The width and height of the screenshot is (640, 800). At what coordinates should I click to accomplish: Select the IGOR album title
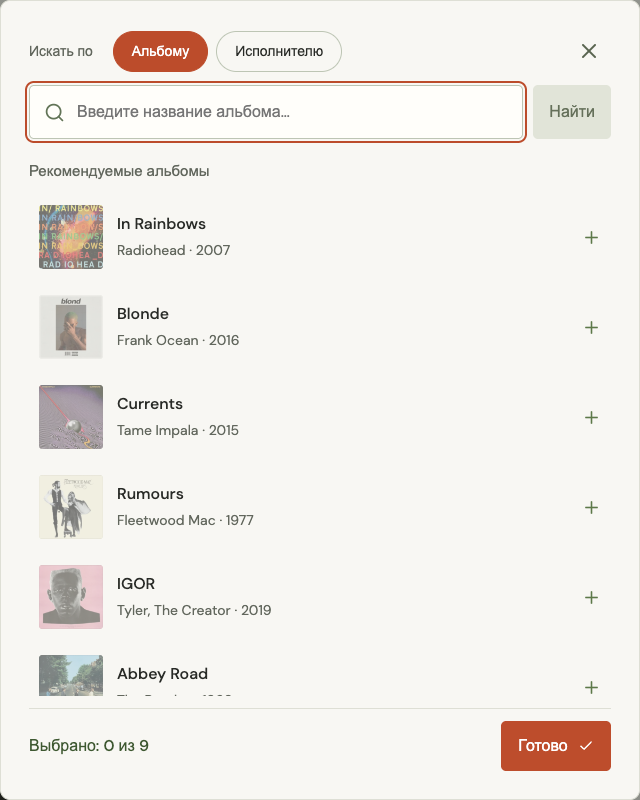point(136,584)
